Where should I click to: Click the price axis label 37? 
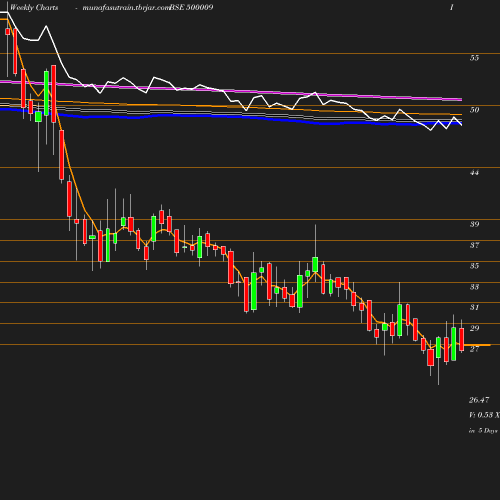tap(474, 245)
